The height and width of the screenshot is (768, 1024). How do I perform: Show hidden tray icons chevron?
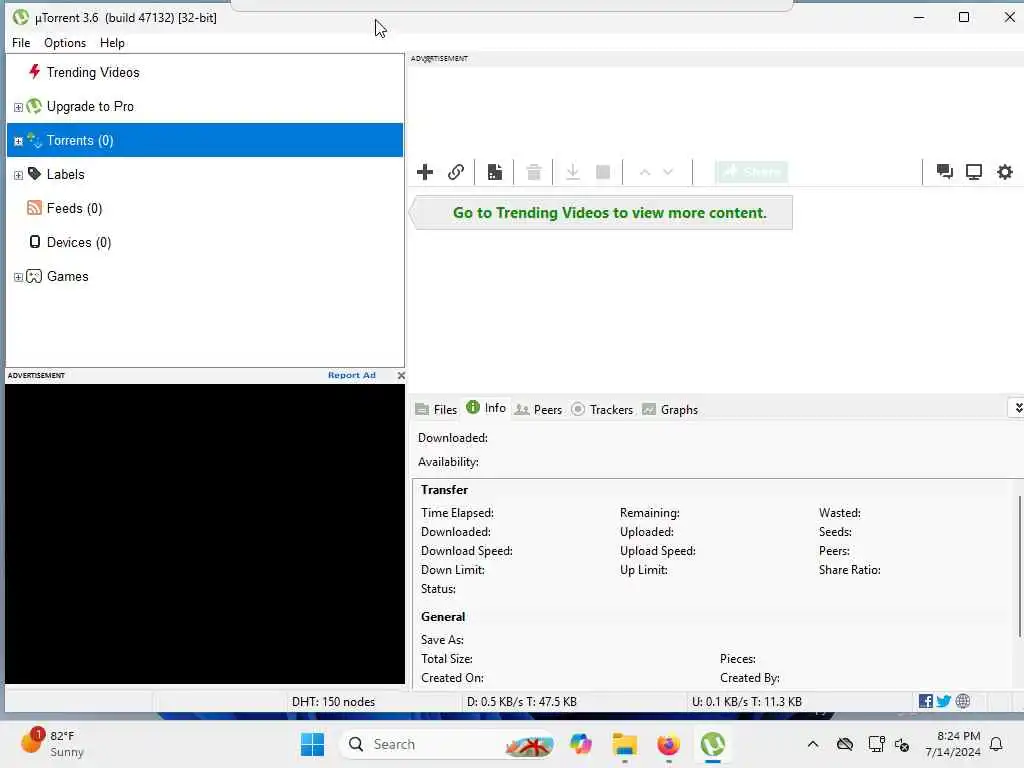click(x=812, y=744)
